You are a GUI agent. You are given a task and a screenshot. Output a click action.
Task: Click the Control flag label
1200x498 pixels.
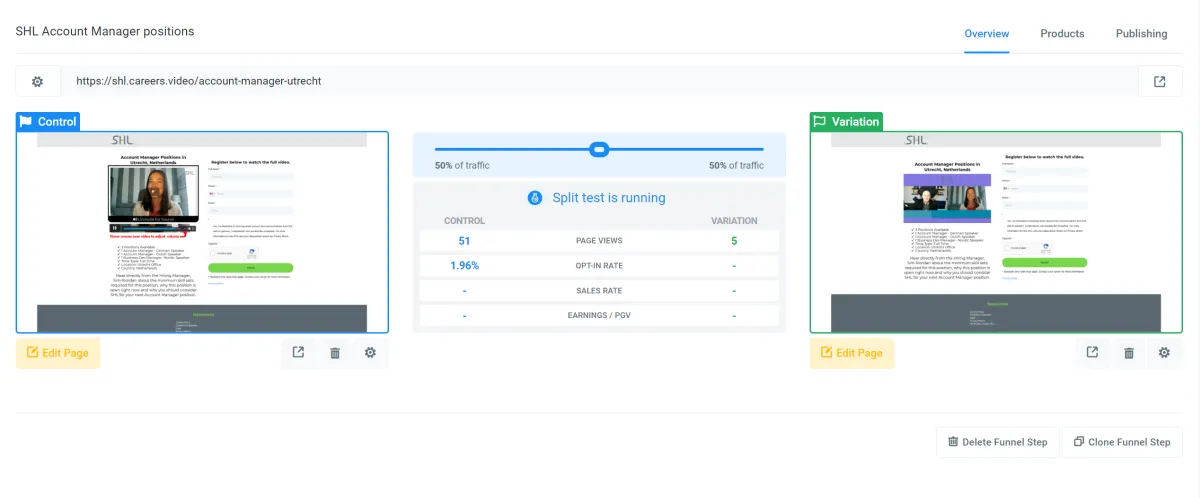(48, 122)
